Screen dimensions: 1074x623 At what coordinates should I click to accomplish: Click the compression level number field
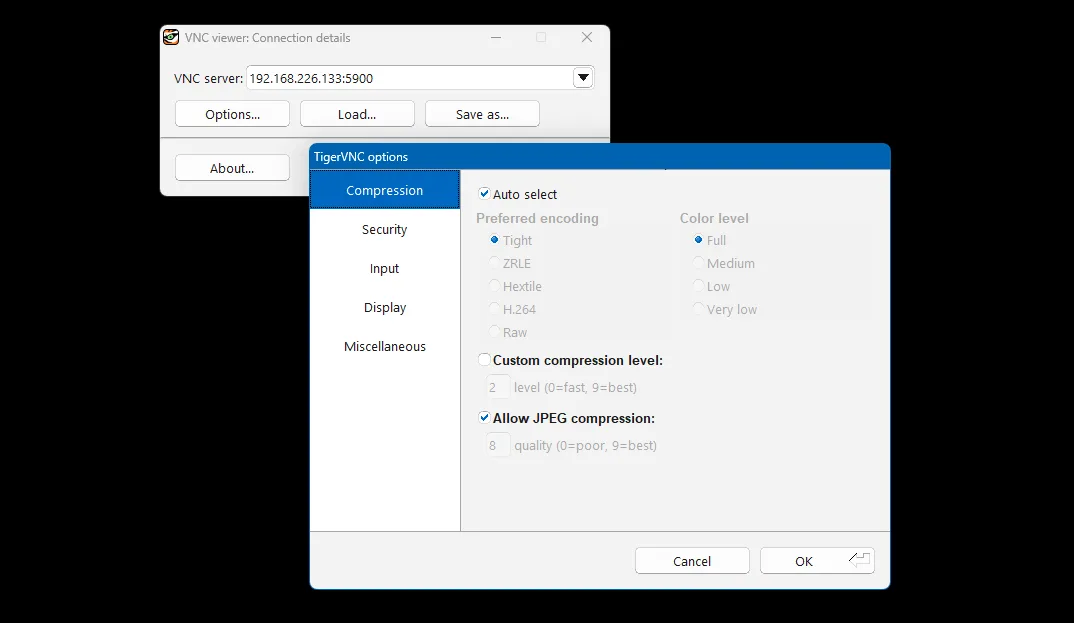click(x=498, y=387)
